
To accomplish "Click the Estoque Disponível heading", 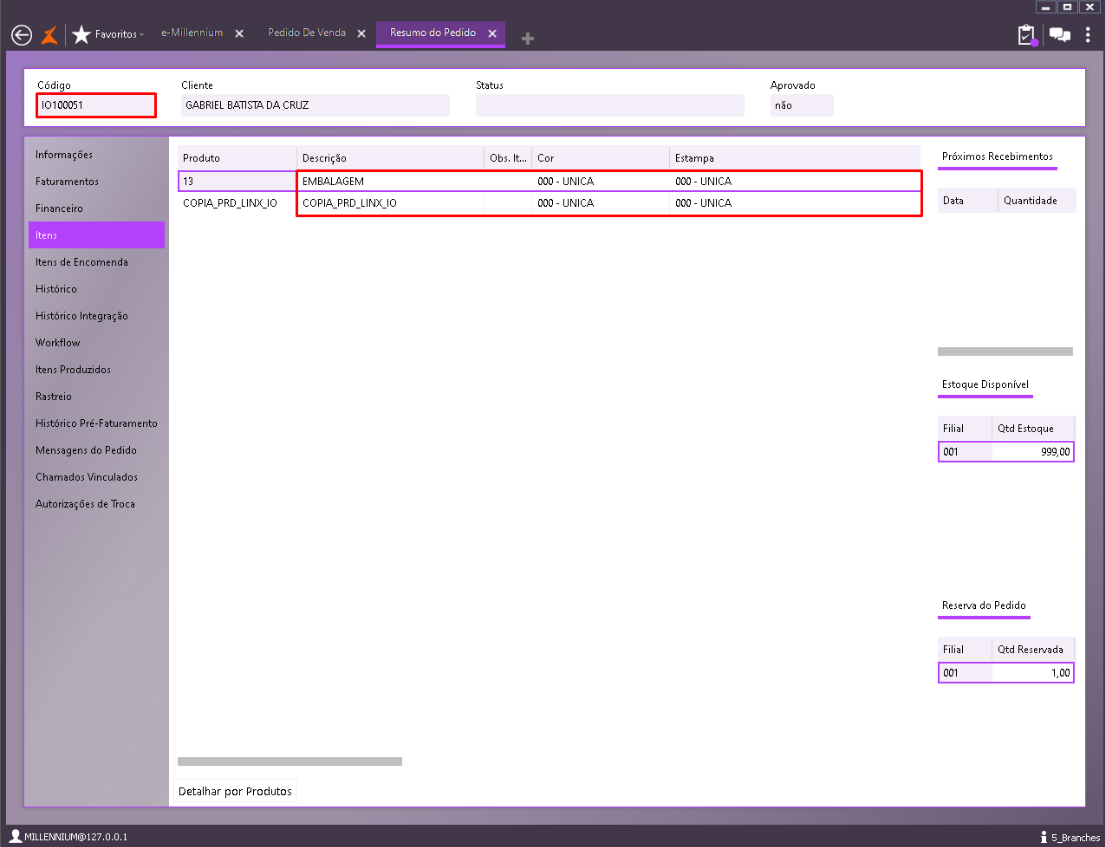I will tap(985, 384).
